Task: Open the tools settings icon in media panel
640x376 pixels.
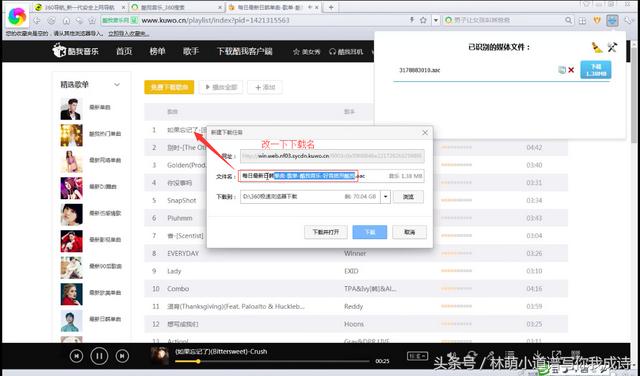Action: point(612,47)
